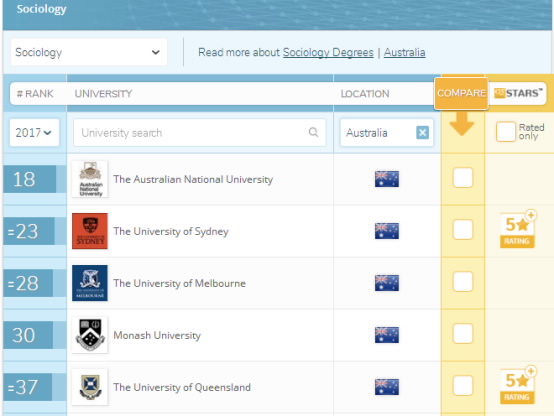554x416 pixels.
Task: Click the magnifier icon in University search
Action: 313,133
